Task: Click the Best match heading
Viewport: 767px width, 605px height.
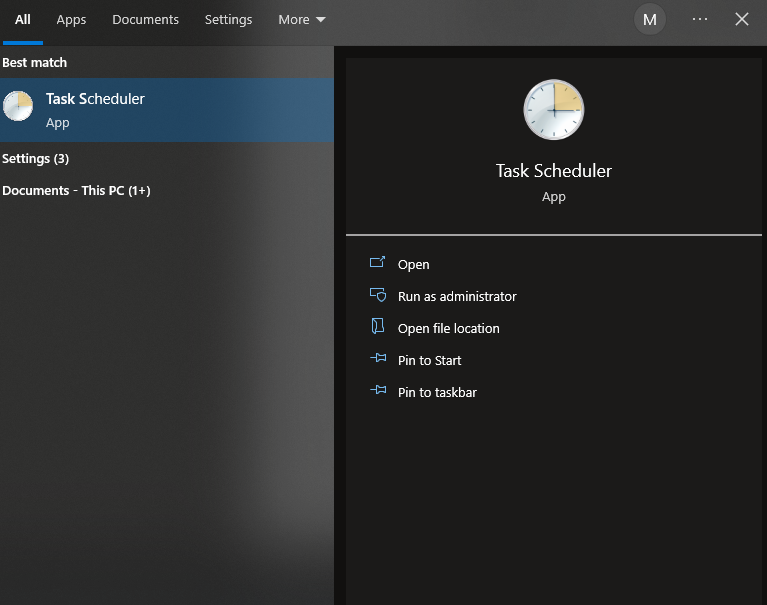Action: pos(34,63)
